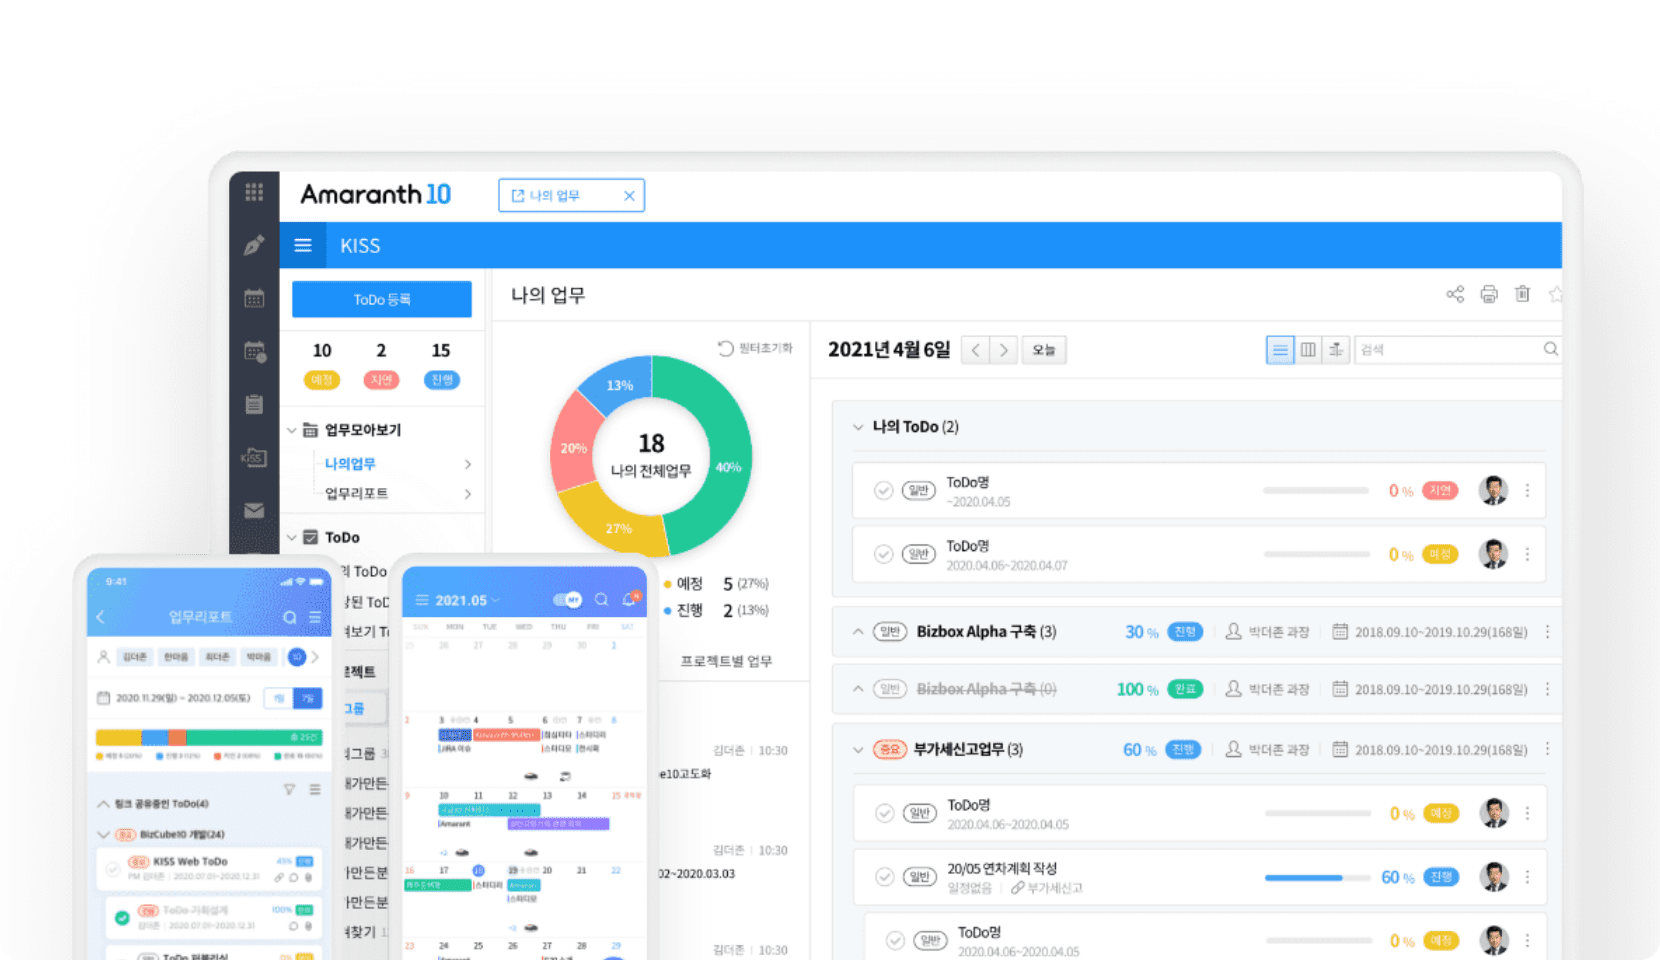Click the pen icon in dark sidebar

[x=254, y=245]
